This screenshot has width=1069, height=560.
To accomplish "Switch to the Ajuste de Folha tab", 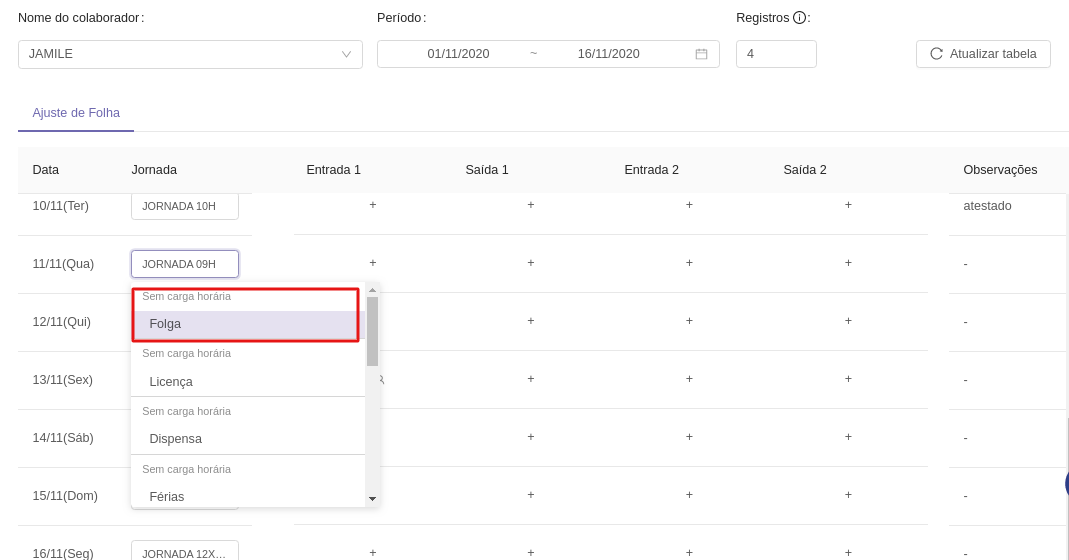I will (x=76, y=113).
